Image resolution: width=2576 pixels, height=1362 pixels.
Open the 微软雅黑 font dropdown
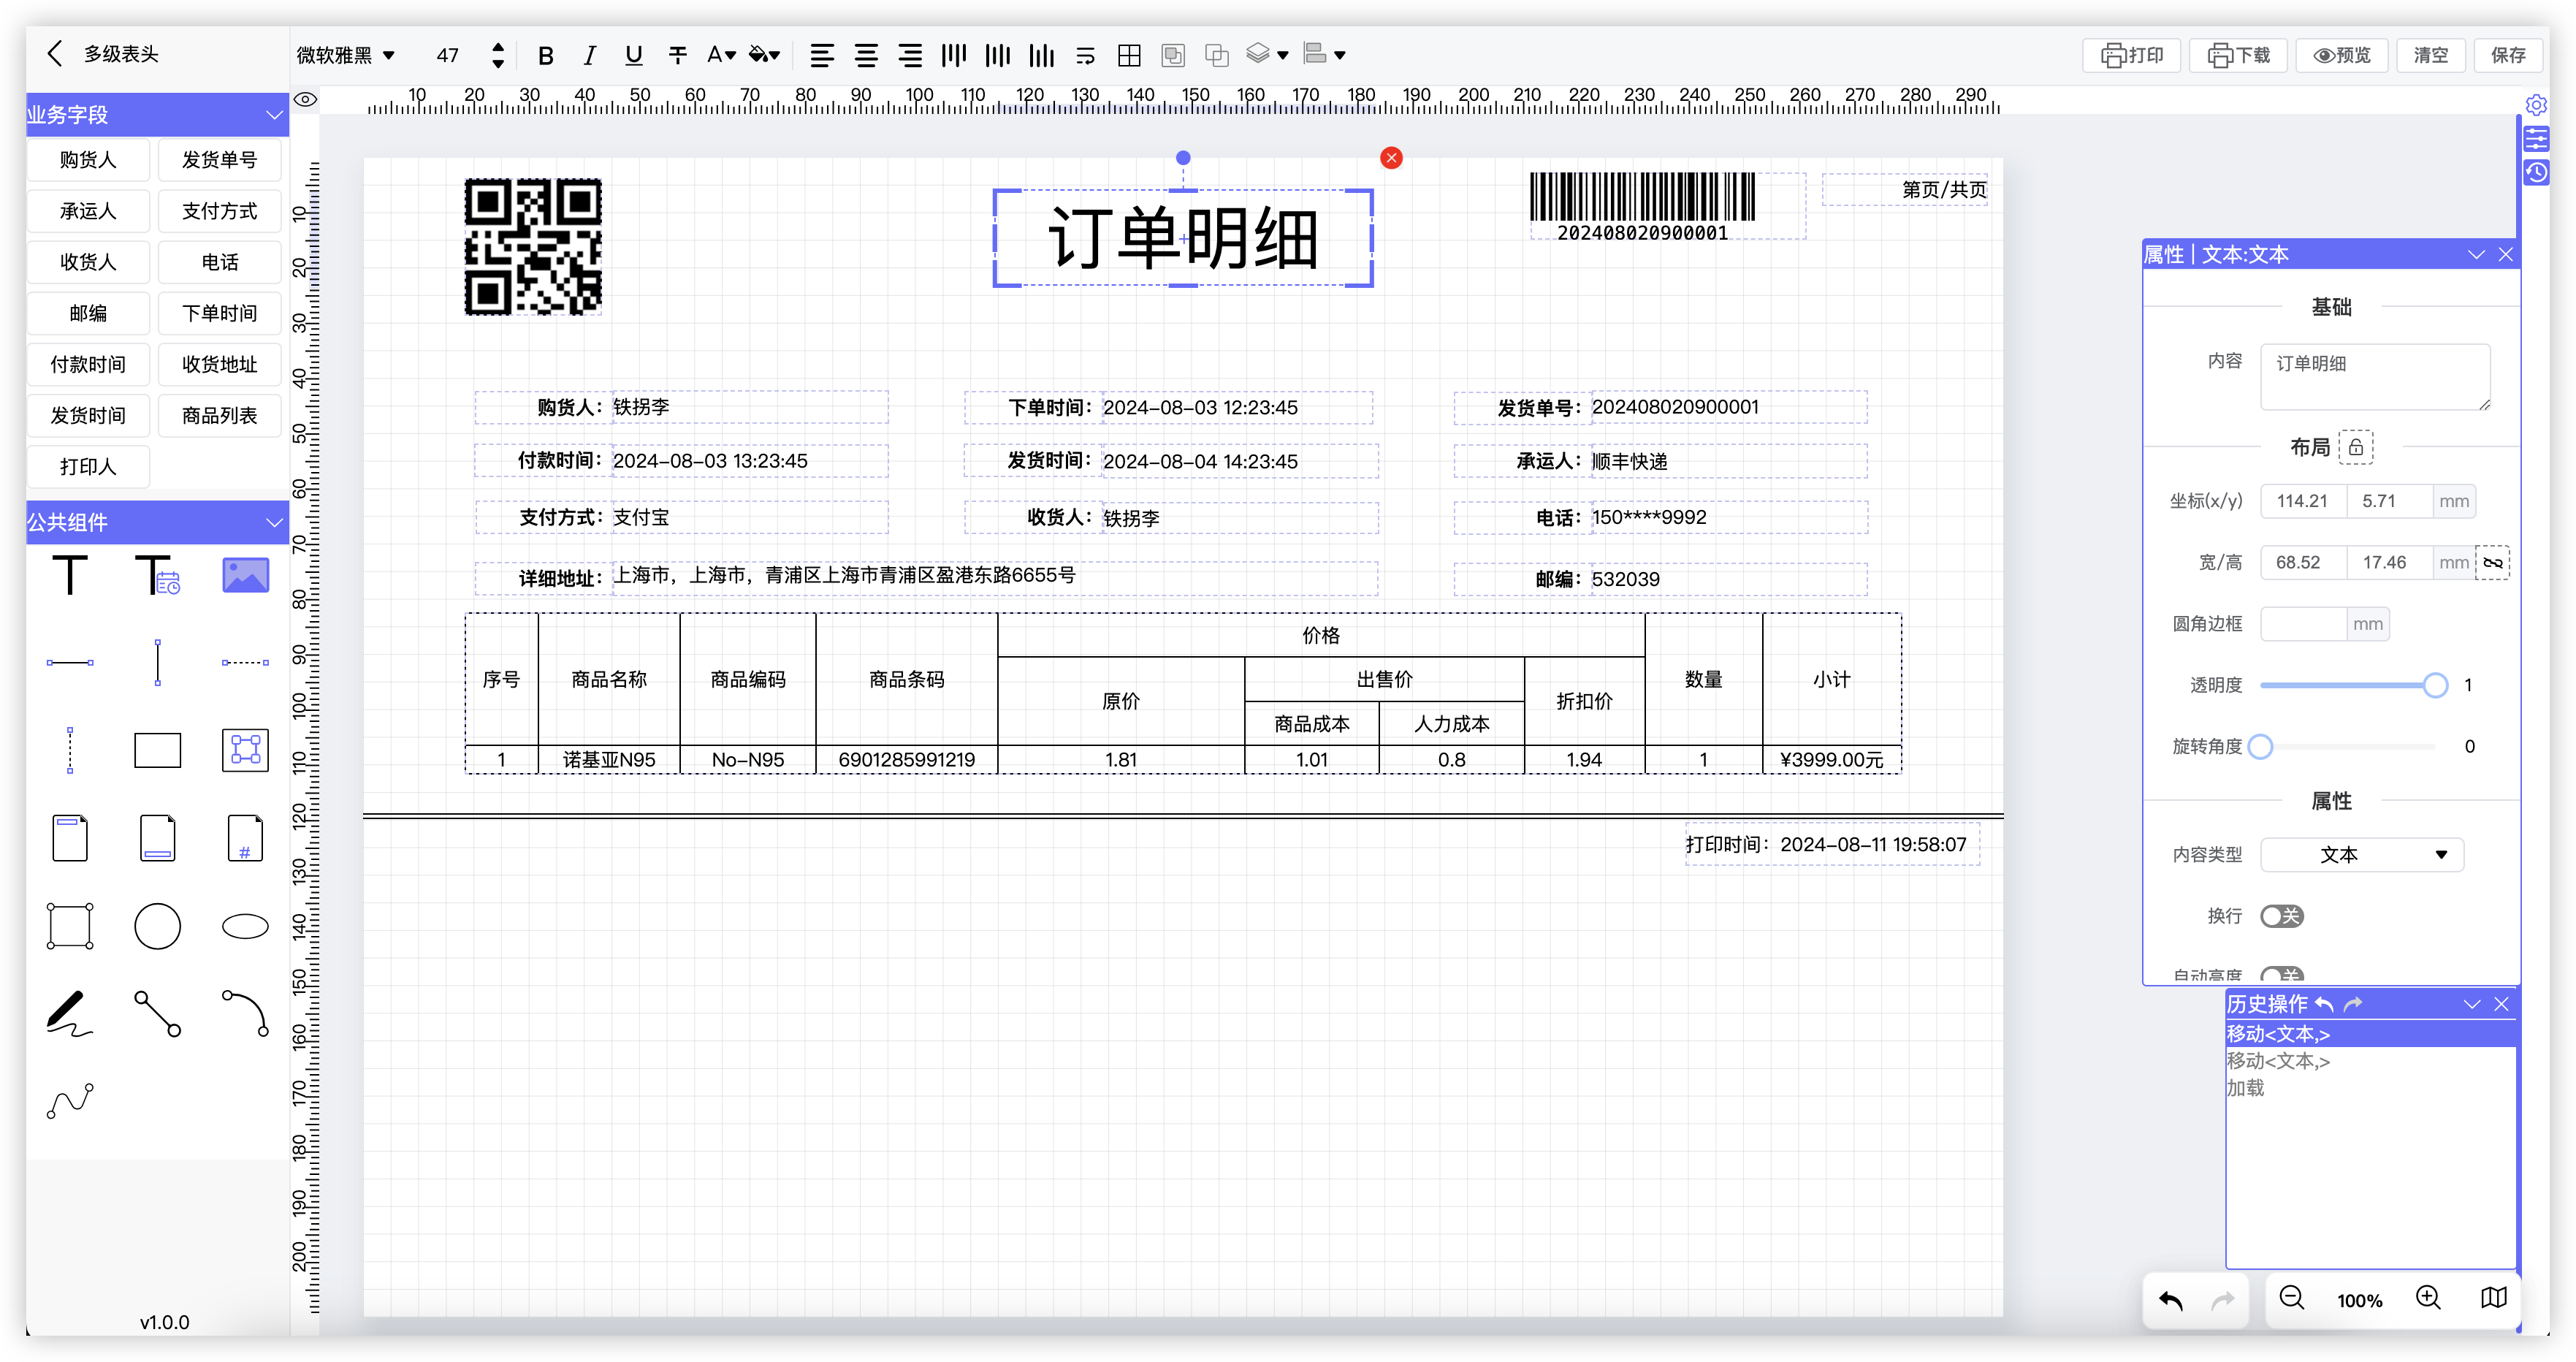[x=346, y=56]
